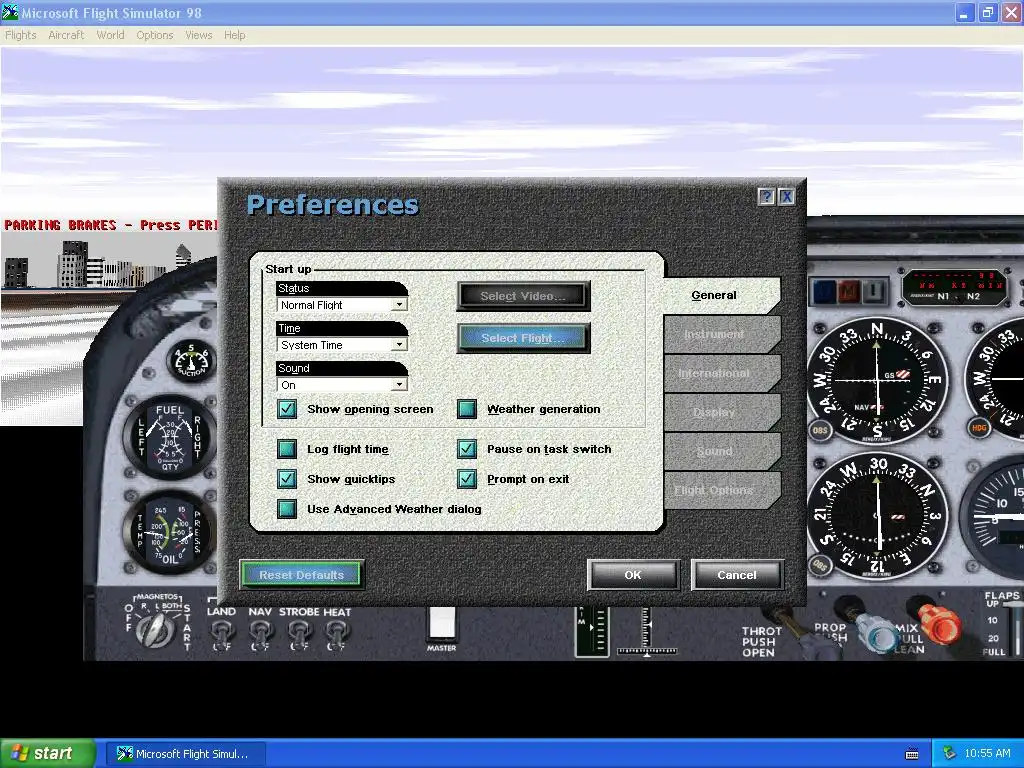Toggle the Show opening screen checkbox

click(x=287, y=409)
